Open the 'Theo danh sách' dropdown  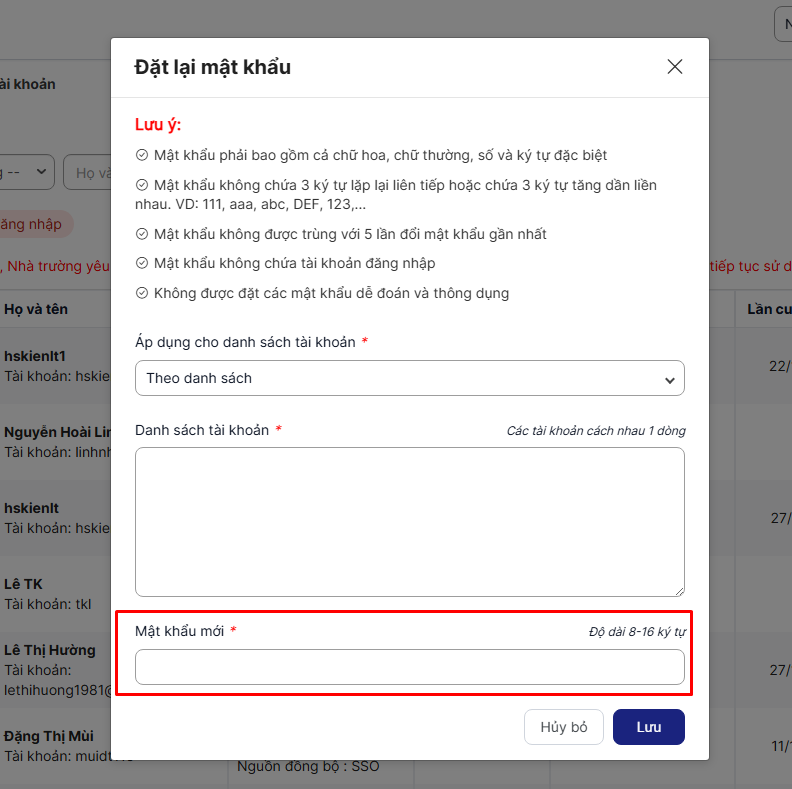click(410, 378)
